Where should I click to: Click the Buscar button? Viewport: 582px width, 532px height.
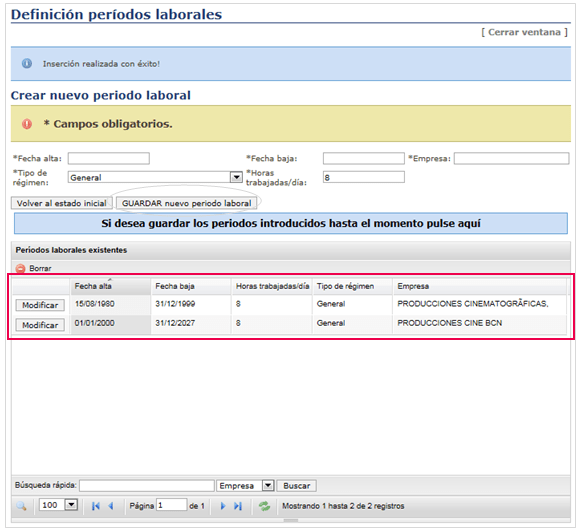coord(297,486)
